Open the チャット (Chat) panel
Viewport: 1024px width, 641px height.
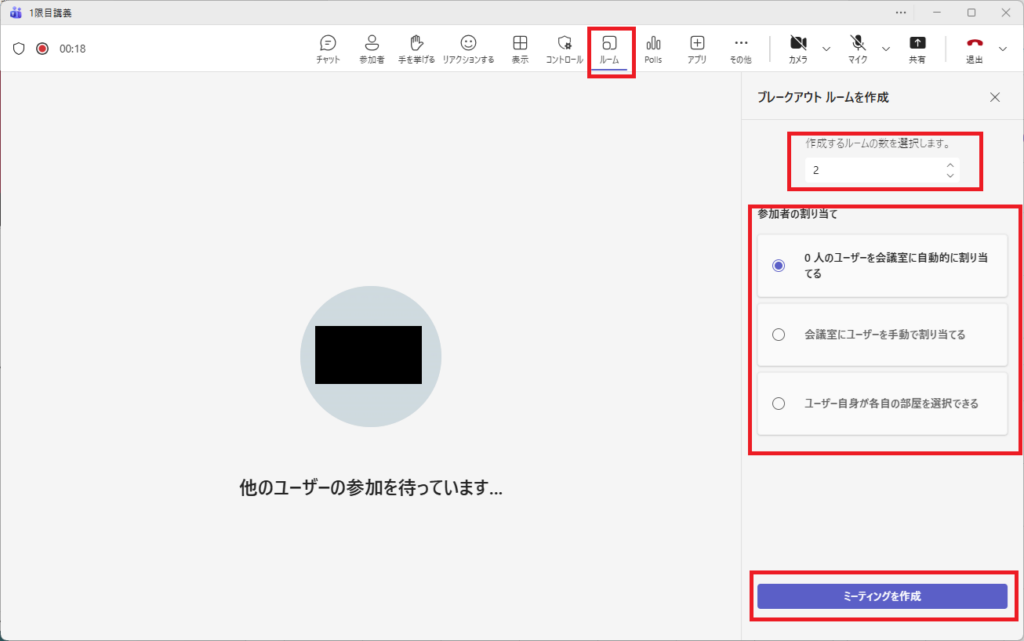click(328, 48)
